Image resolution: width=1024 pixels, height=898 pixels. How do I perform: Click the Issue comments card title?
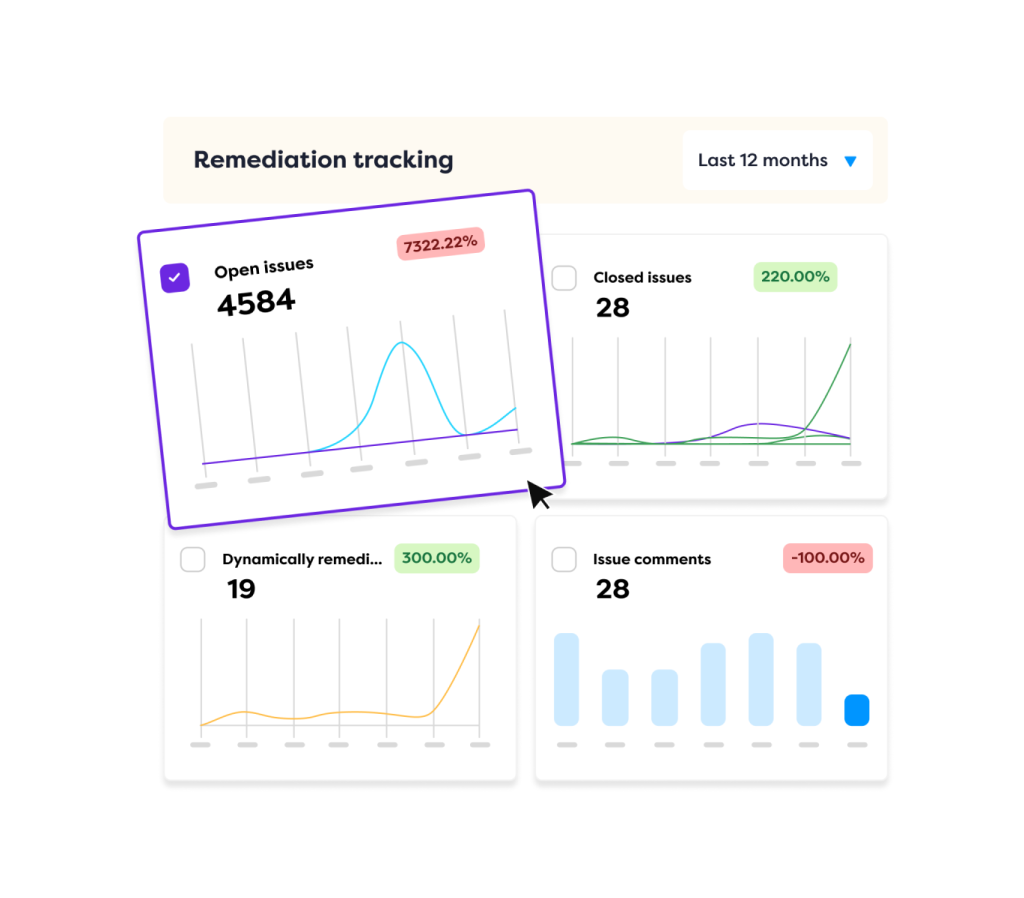(x=652, y=560)
